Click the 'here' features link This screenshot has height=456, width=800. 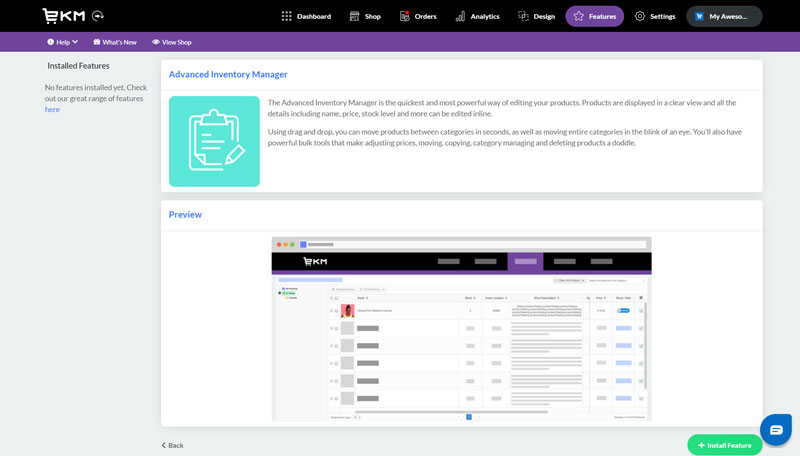coord(52,110)
